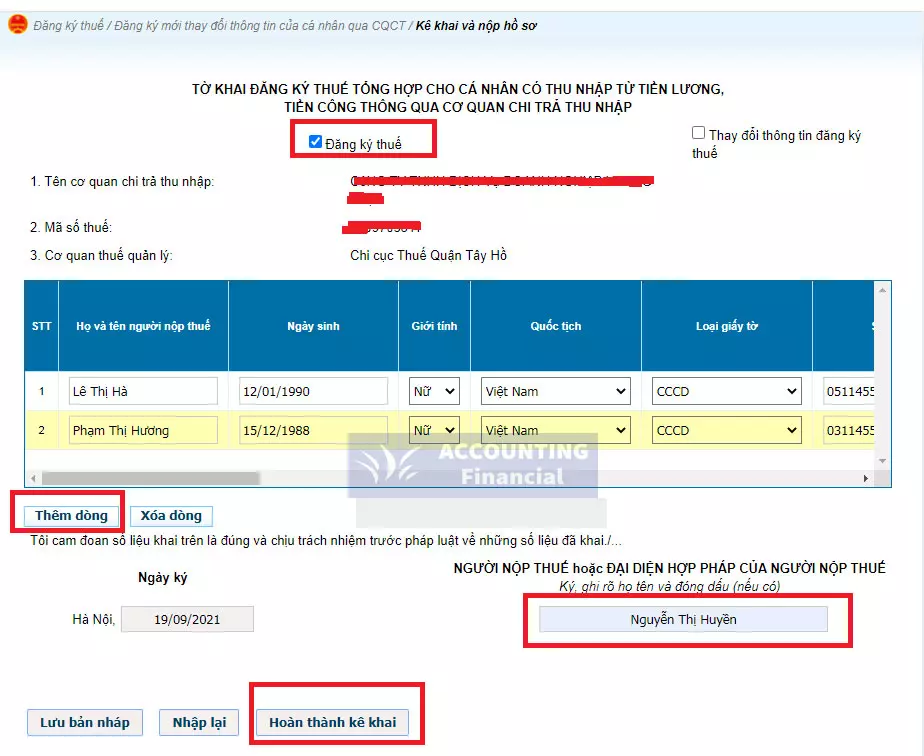Reset form using "Nhập lại" button

point(199,722)
